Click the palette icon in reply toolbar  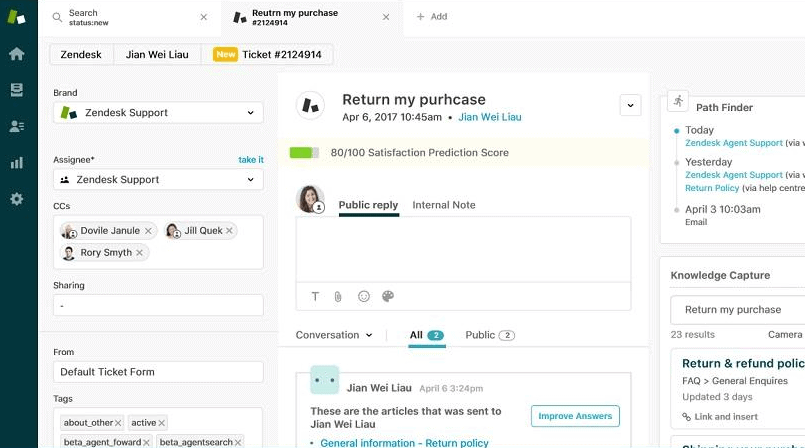point(388,296)
